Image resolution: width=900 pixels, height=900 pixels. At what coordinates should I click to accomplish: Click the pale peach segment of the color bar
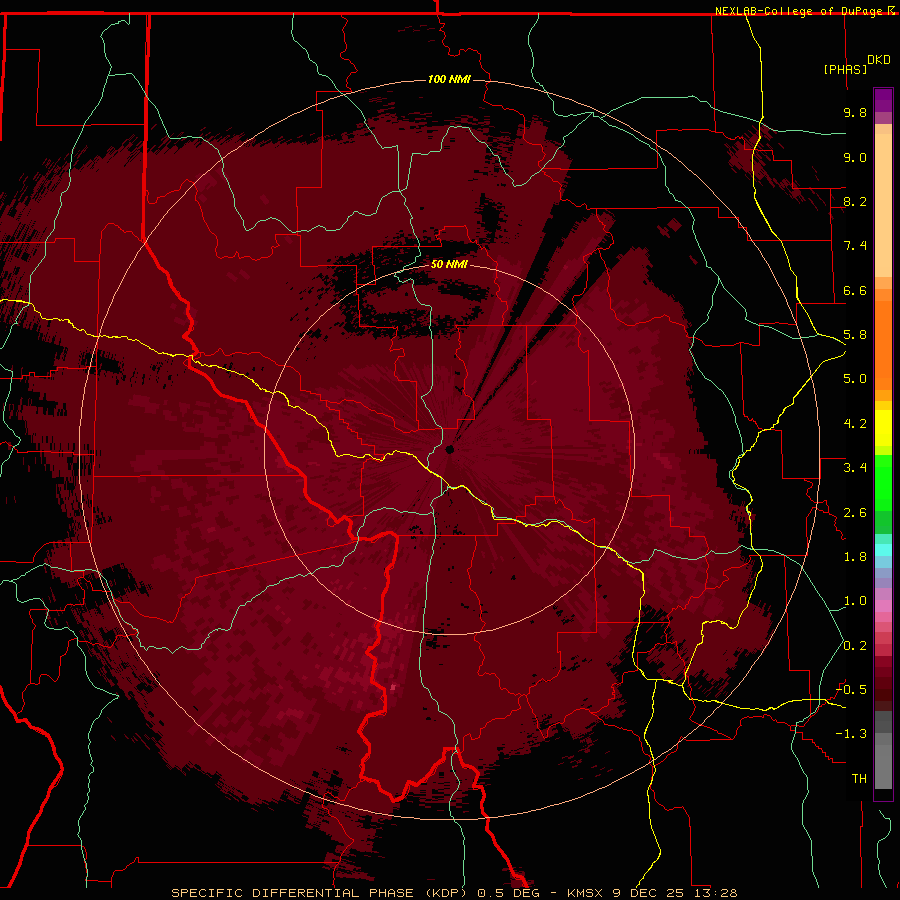(883, 205)
